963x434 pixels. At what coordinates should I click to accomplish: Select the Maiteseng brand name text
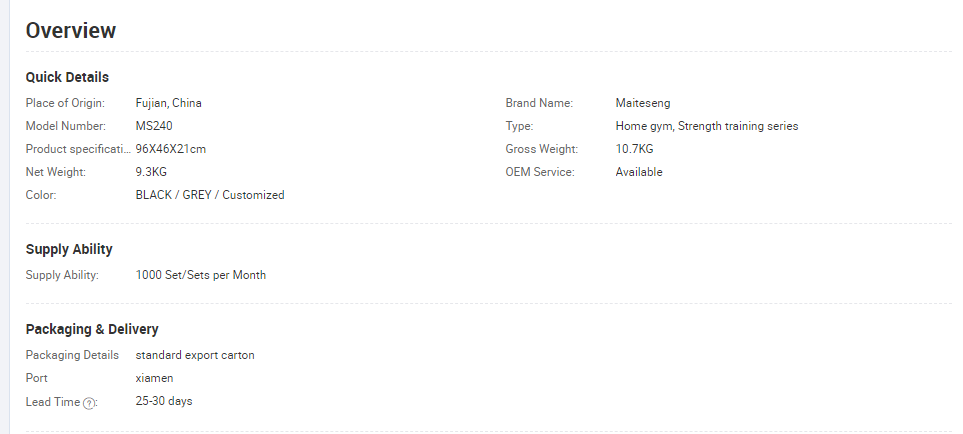pos(643,103)
